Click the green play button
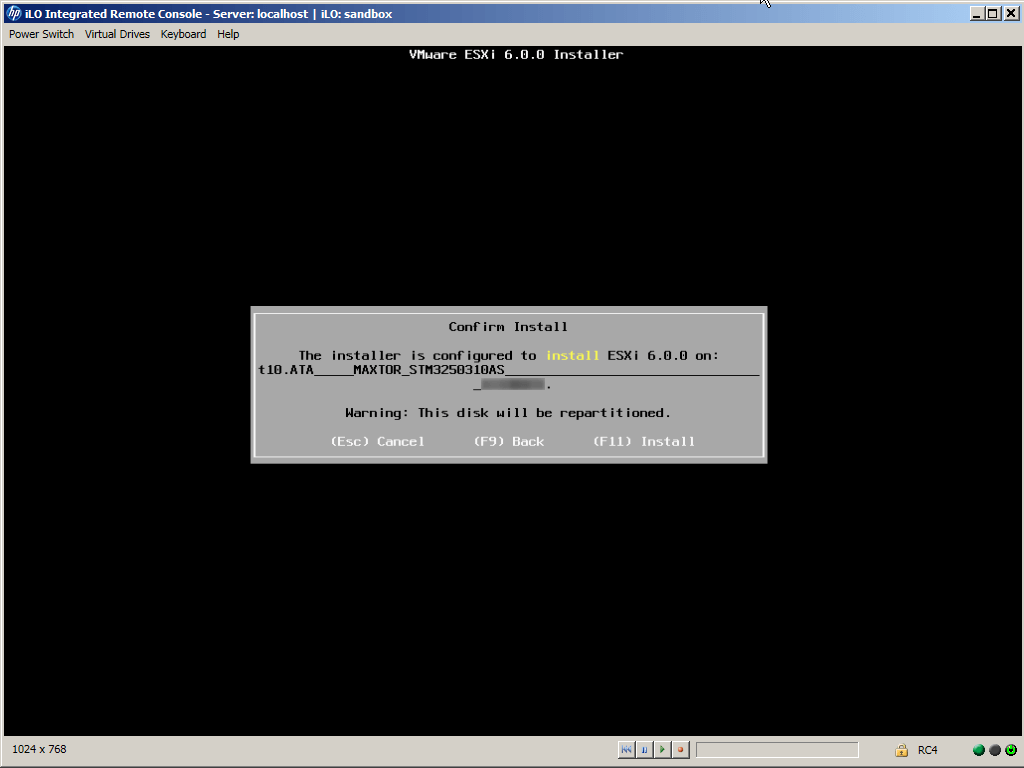The width and height of the screenshot is (1024, 768). 662,749
